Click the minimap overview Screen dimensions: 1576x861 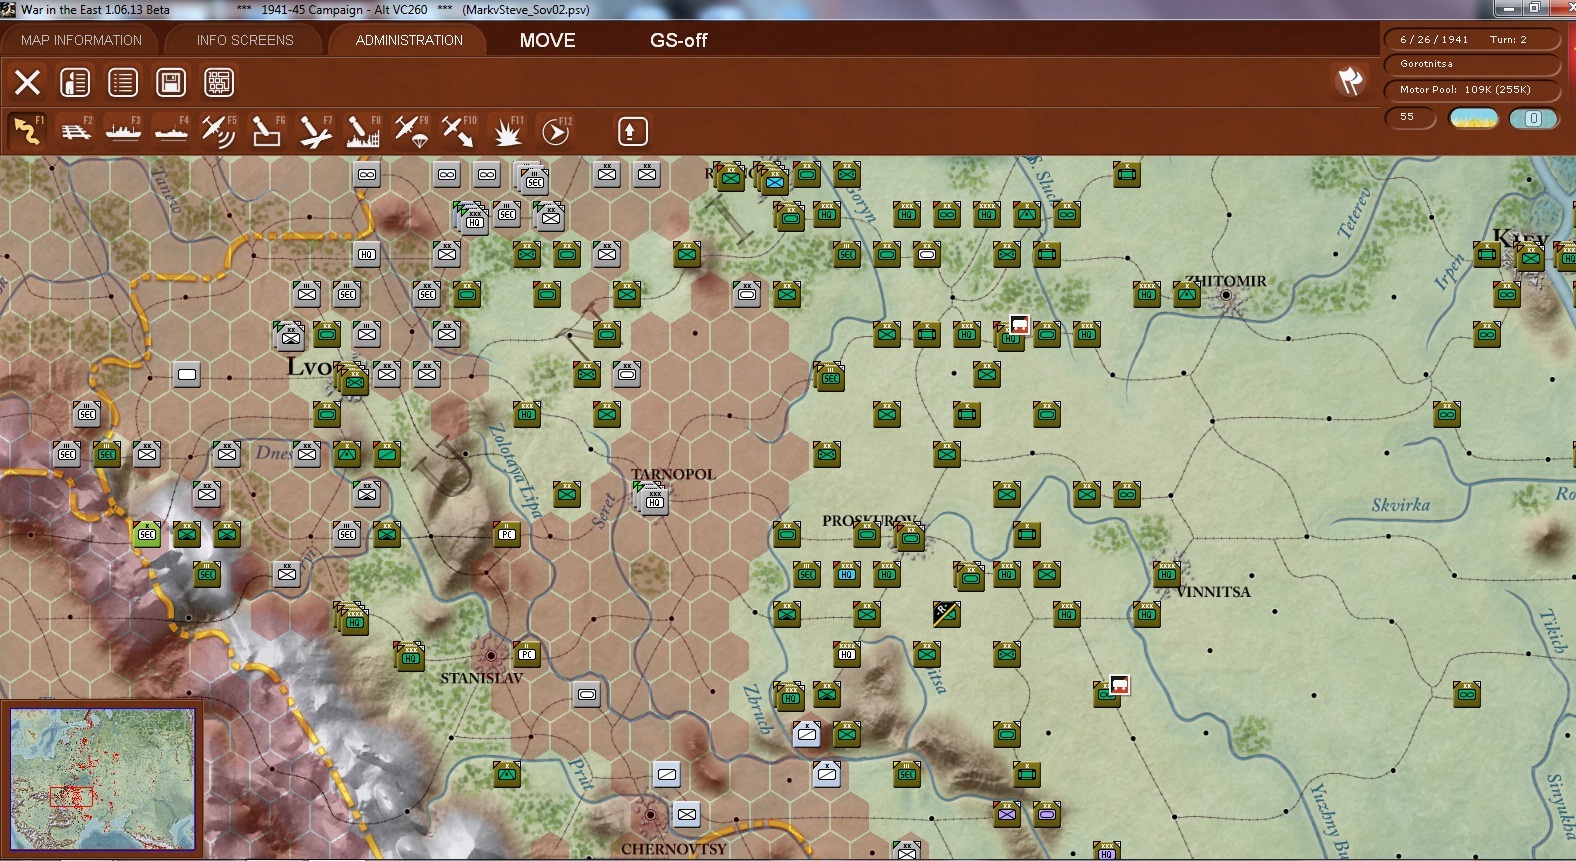click(x=103, y=779)
